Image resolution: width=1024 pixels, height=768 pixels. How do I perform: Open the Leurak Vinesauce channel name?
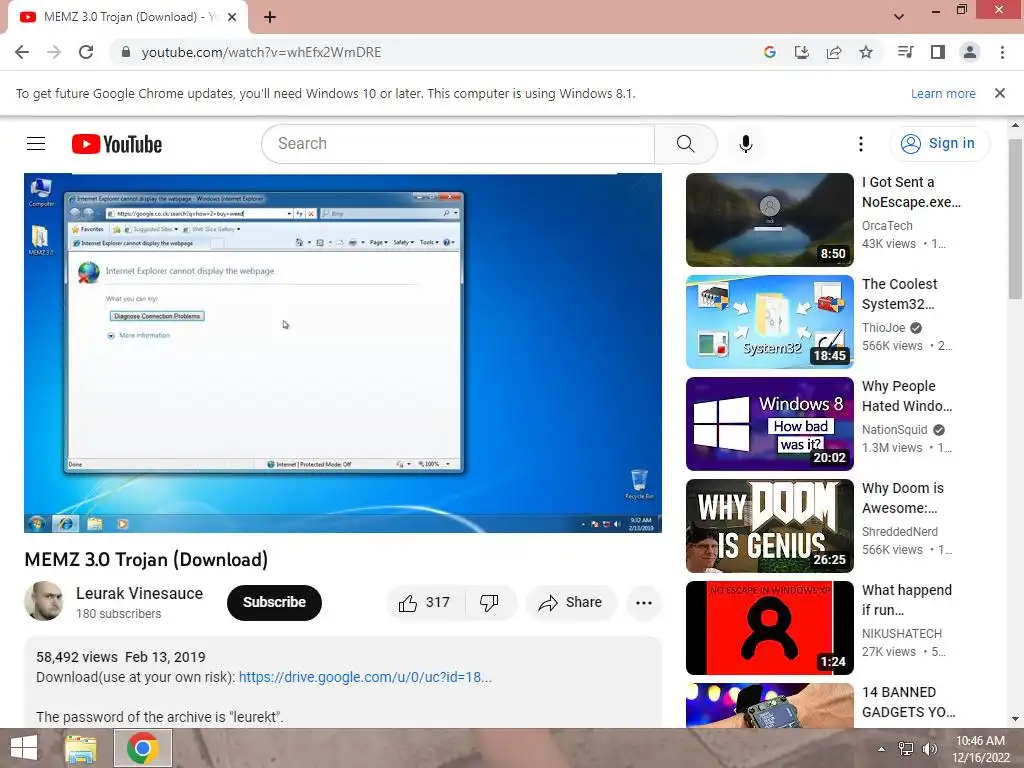pos(139,593)
